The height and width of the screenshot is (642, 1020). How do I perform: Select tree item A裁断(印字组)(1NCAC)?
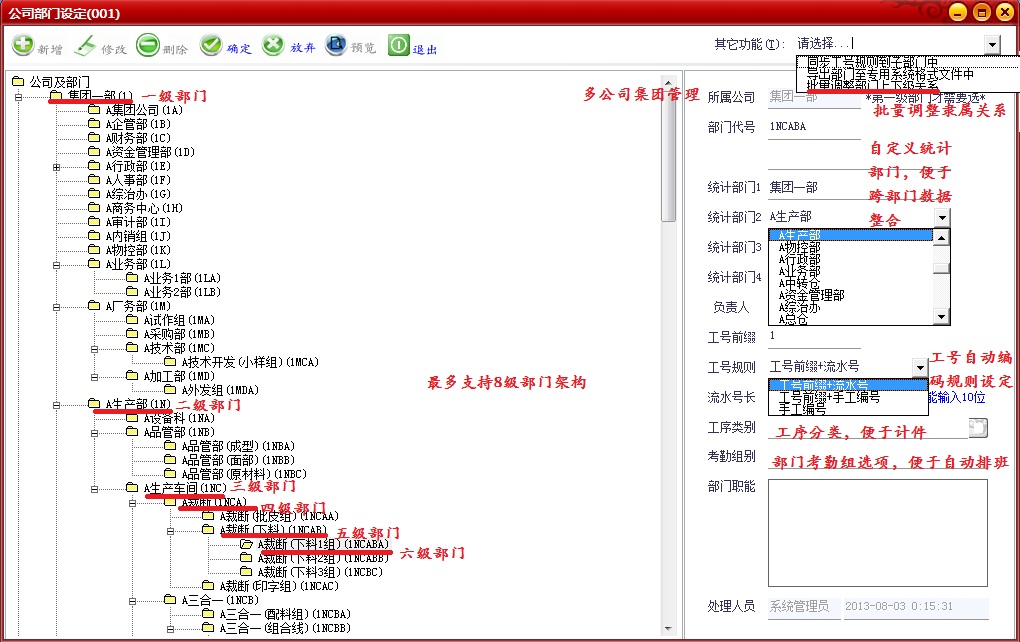(279, 585)
